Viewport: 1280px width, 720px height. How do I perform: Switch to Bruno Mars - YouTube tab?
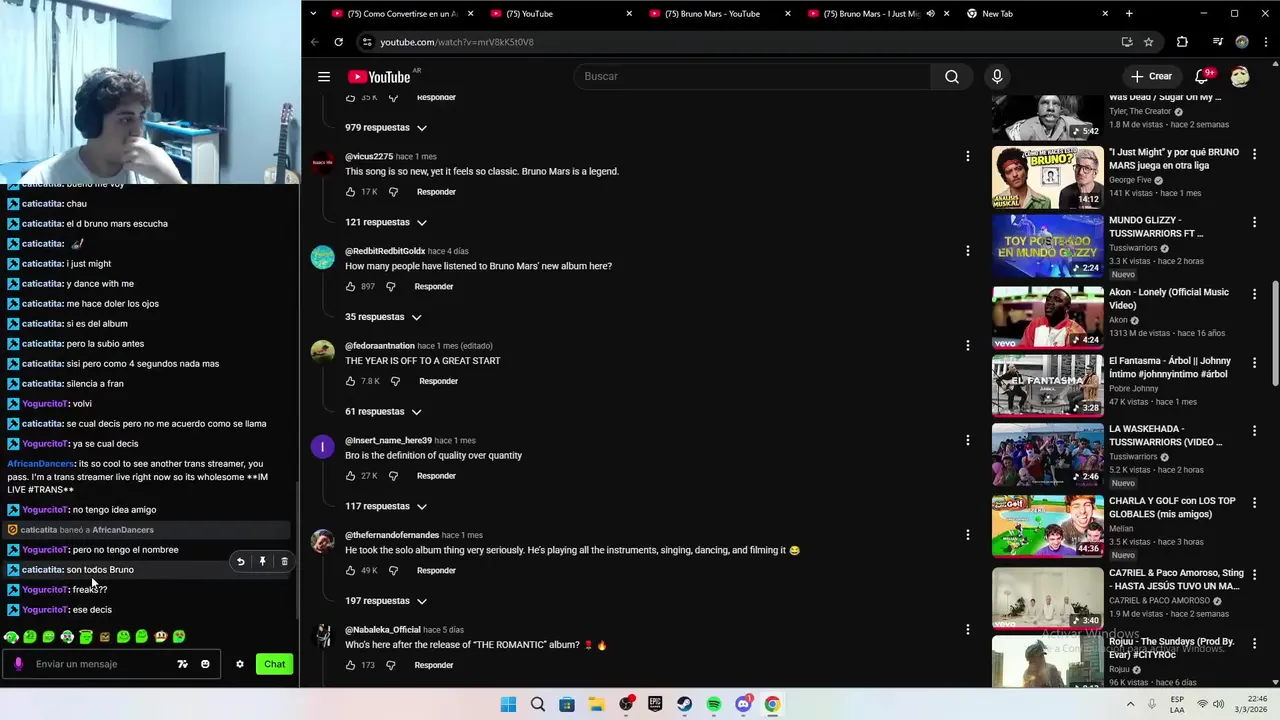coord(718,14)
